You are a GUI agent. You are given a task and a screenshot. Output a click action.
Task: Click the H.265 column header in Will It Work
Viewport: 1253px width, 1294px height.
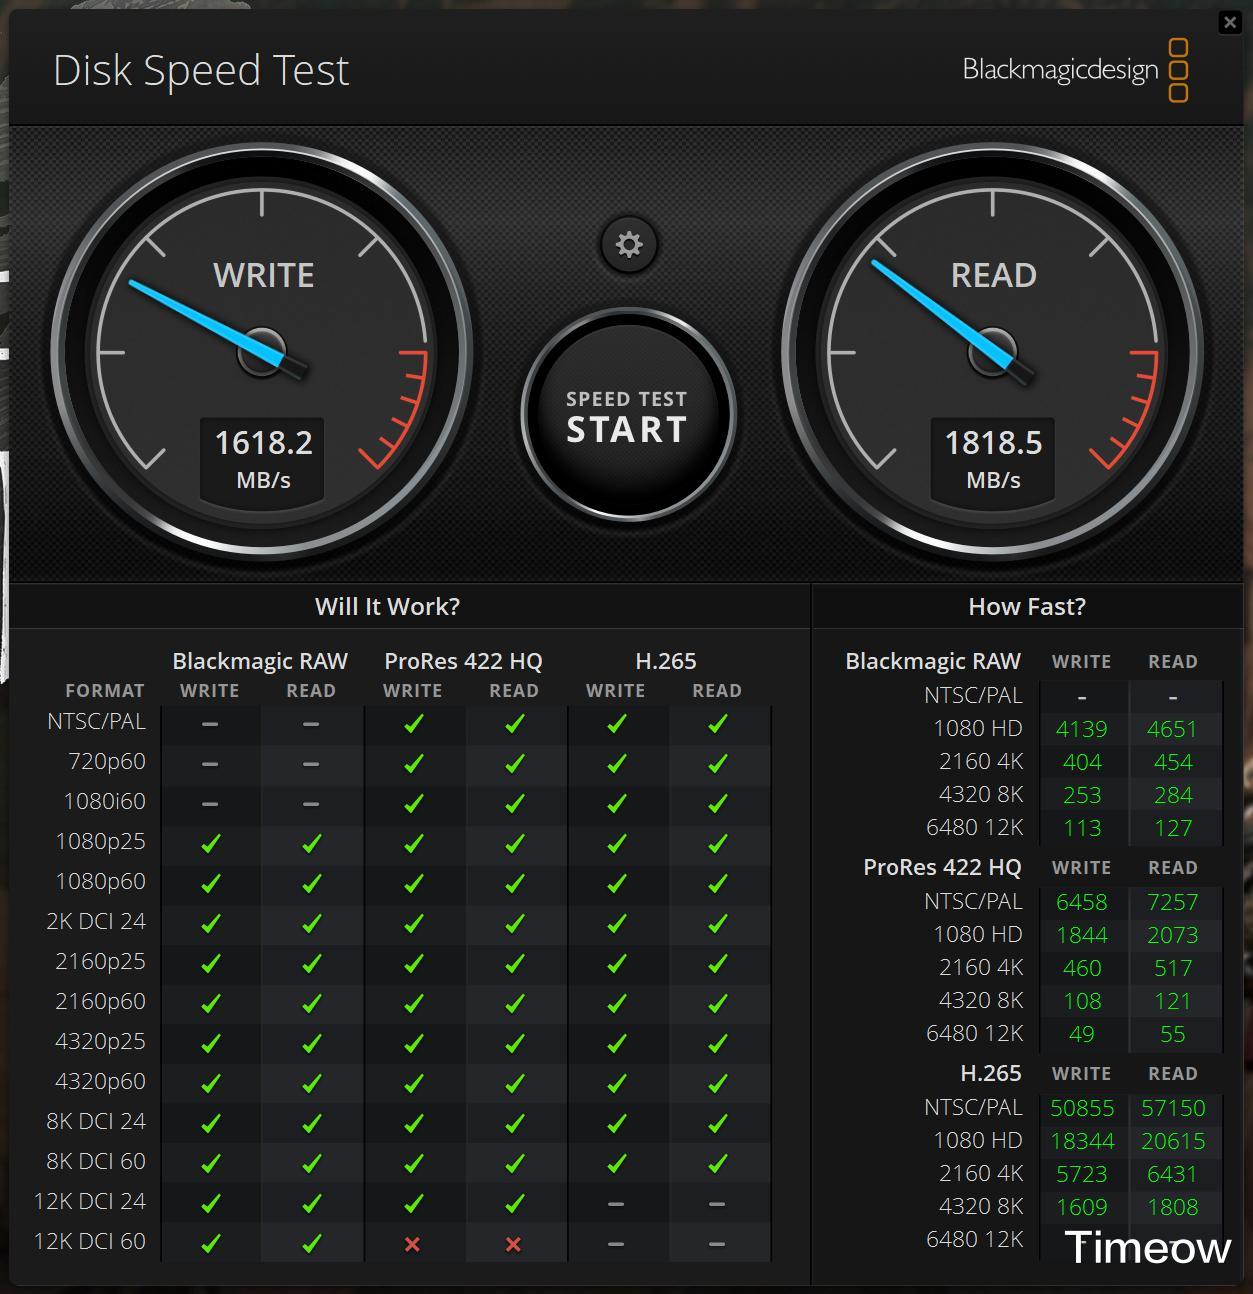[x=666, y=661]
